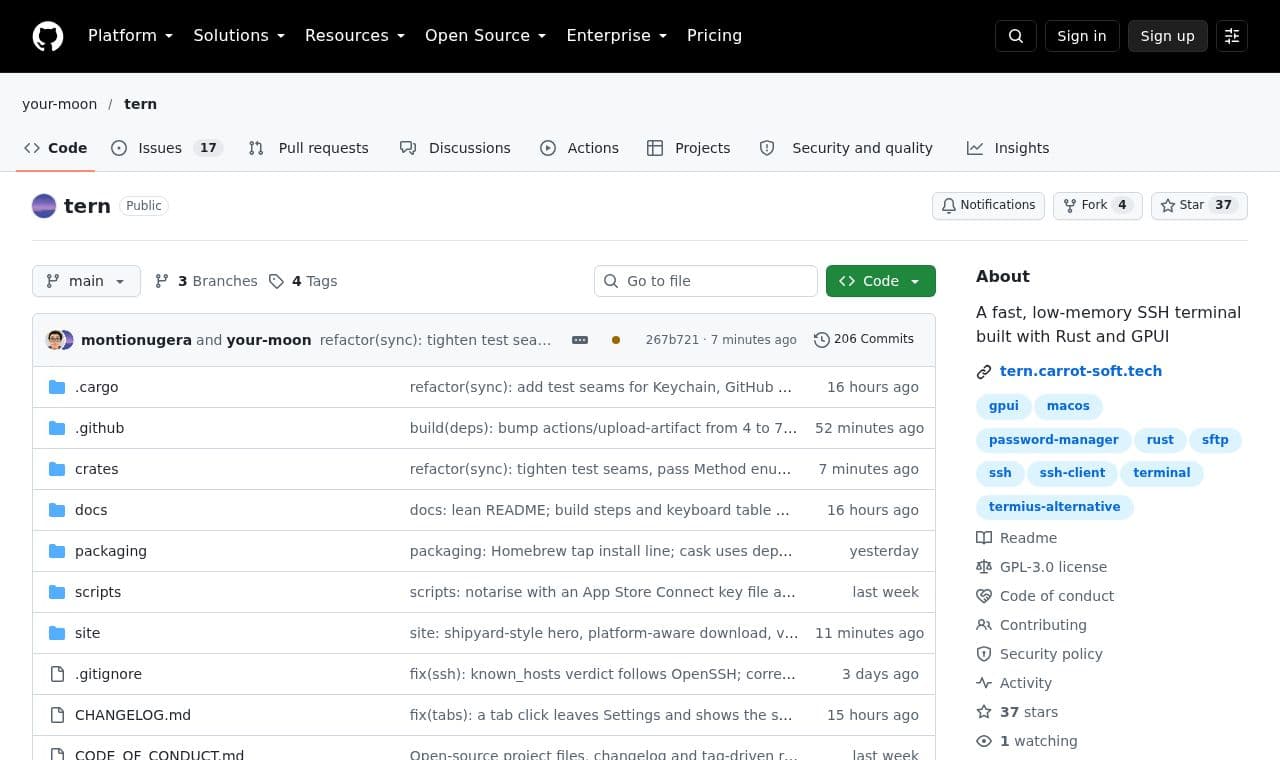
Task: Click the Pricing link
Action: 714,36
